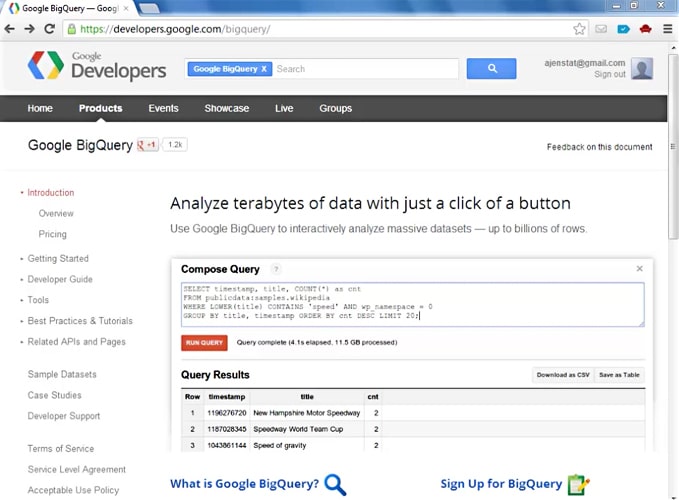
Task: Click Save as Table
Action: tap(619, 375)
